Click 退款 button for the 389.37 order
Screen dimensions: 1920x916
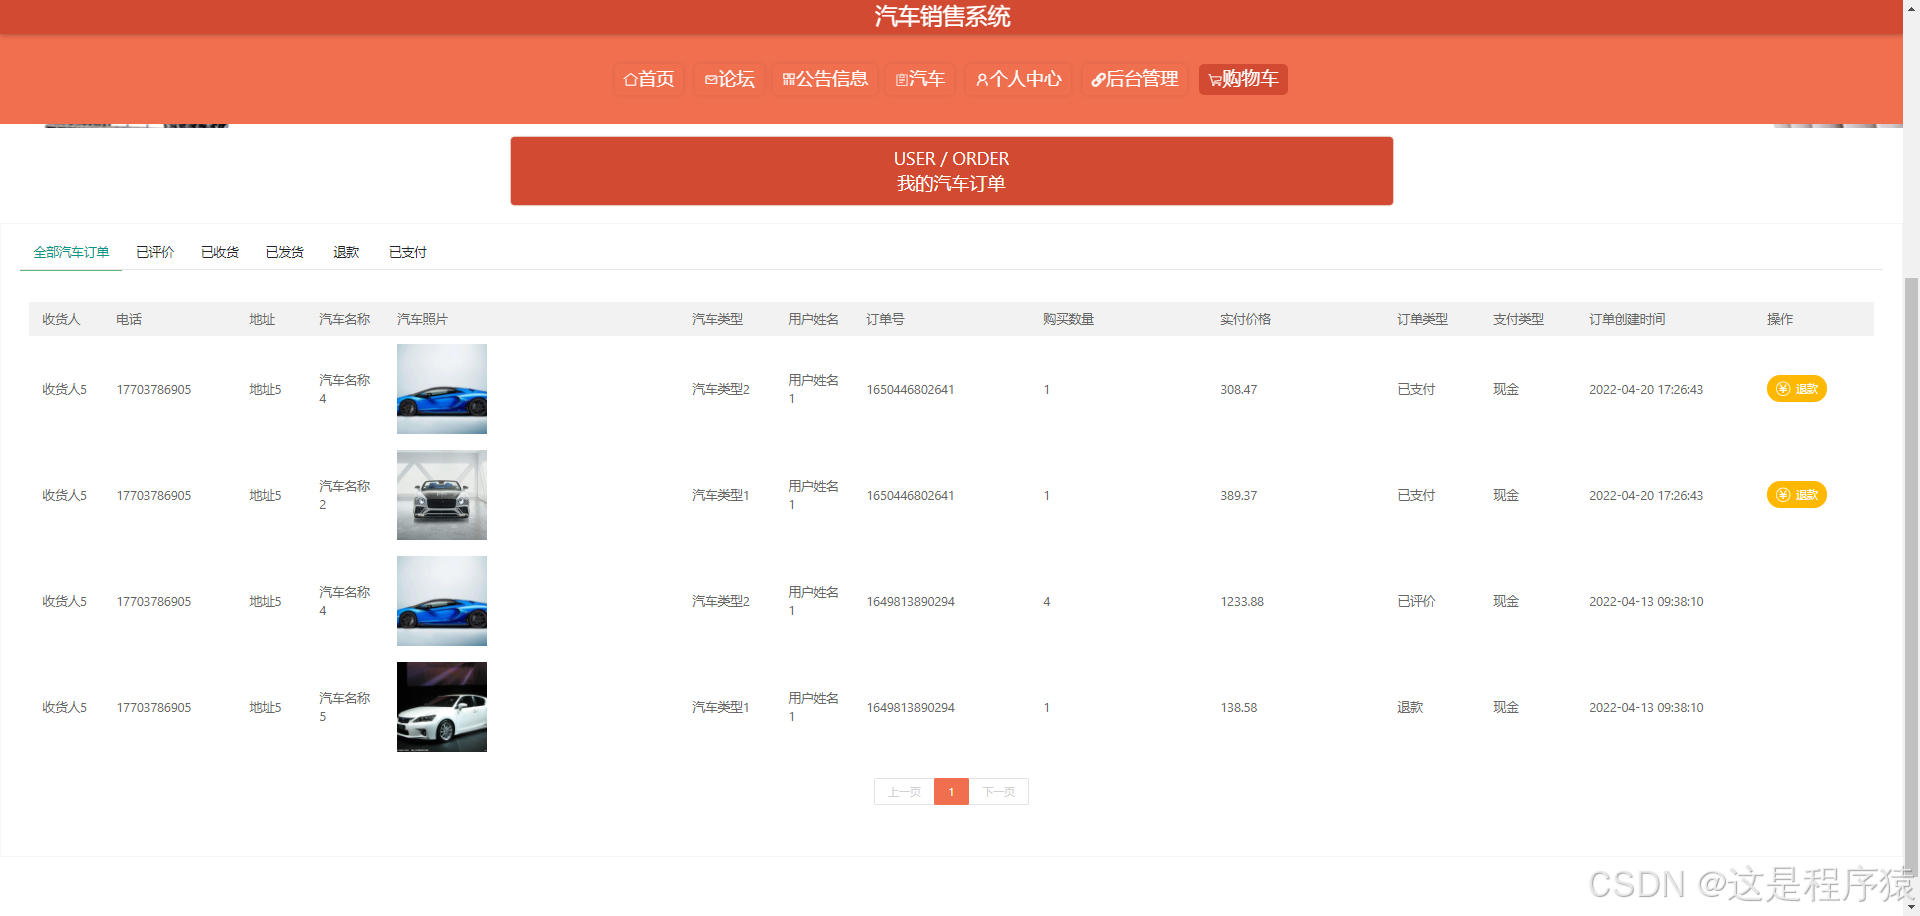(1796, 495)
